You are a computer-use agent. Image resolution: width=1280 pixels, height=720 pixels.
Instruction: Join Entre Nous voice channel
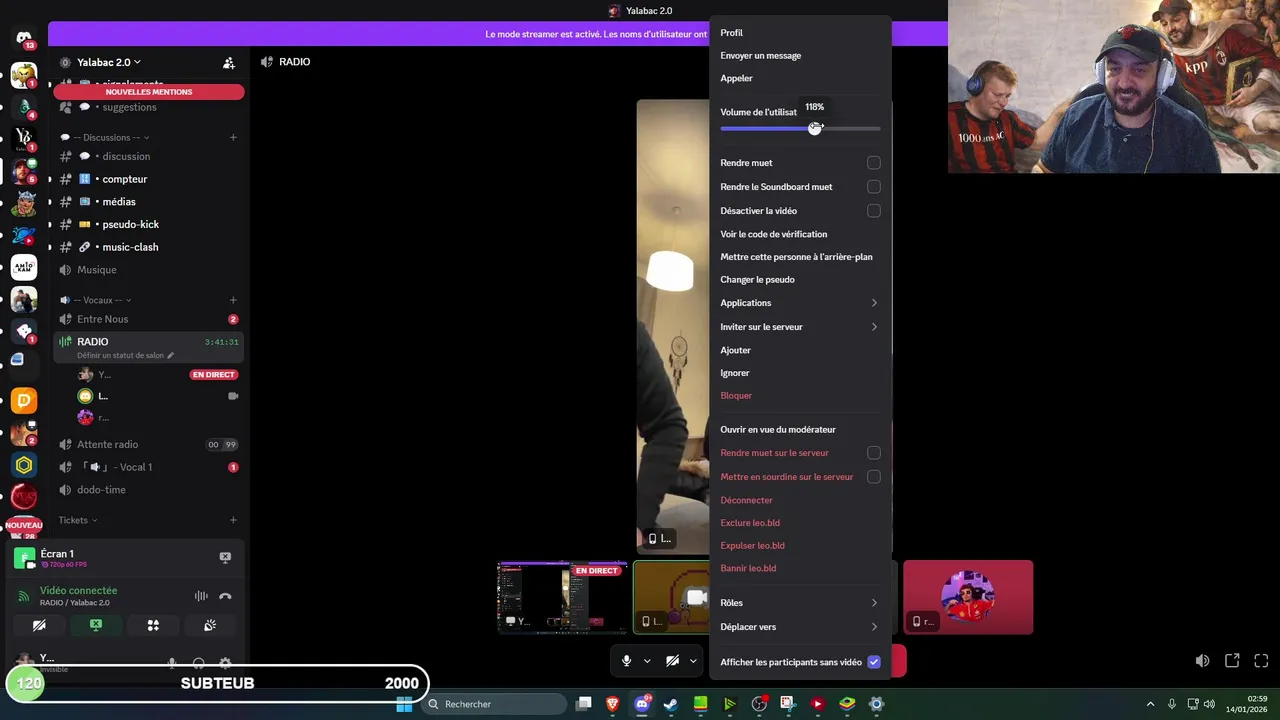click(x=148, y=319)
